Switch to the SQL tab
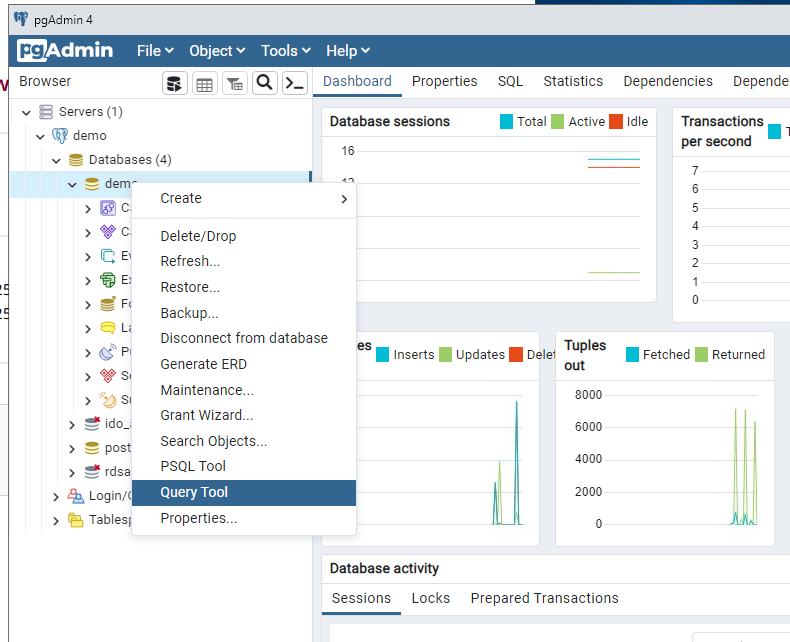Image resolution: width=790 pixels, height=642 pixels. [510, 81]
